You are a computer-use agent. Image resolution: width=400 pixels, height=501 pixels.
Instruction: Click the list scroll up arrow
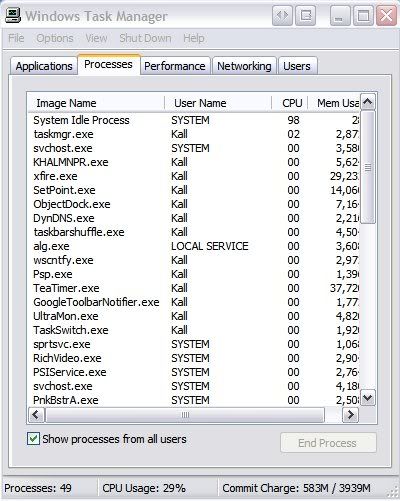[x=368, y=102]
